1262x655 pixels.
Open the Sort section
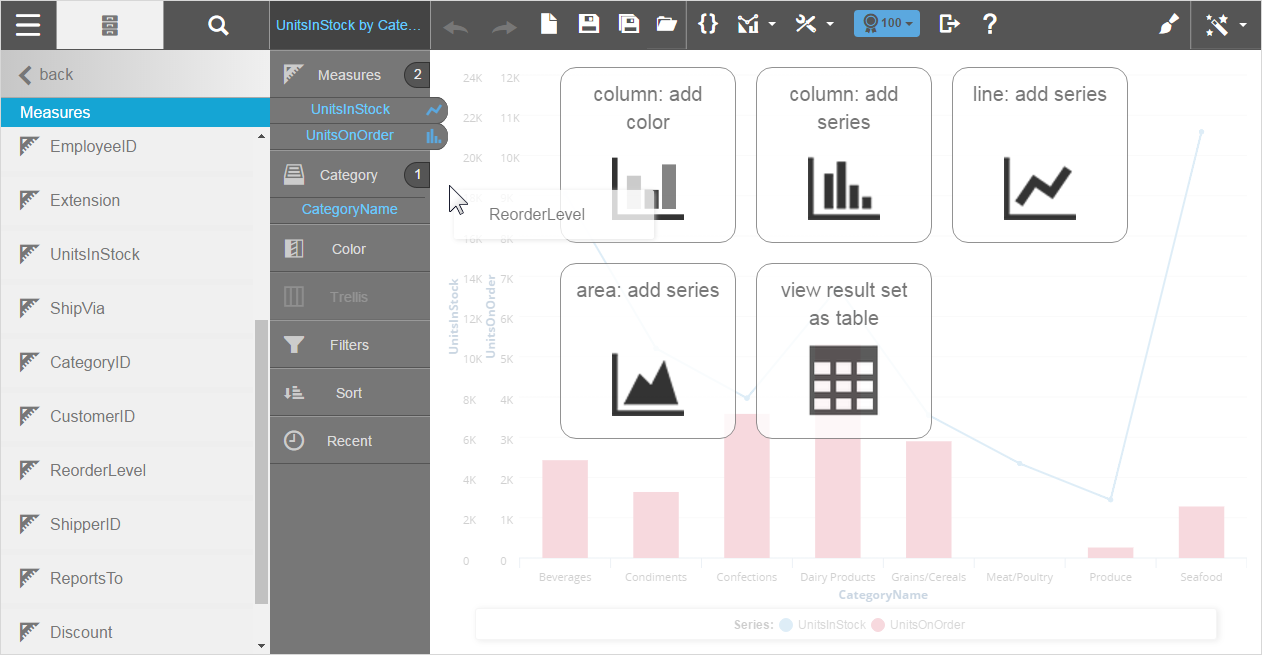349,393
